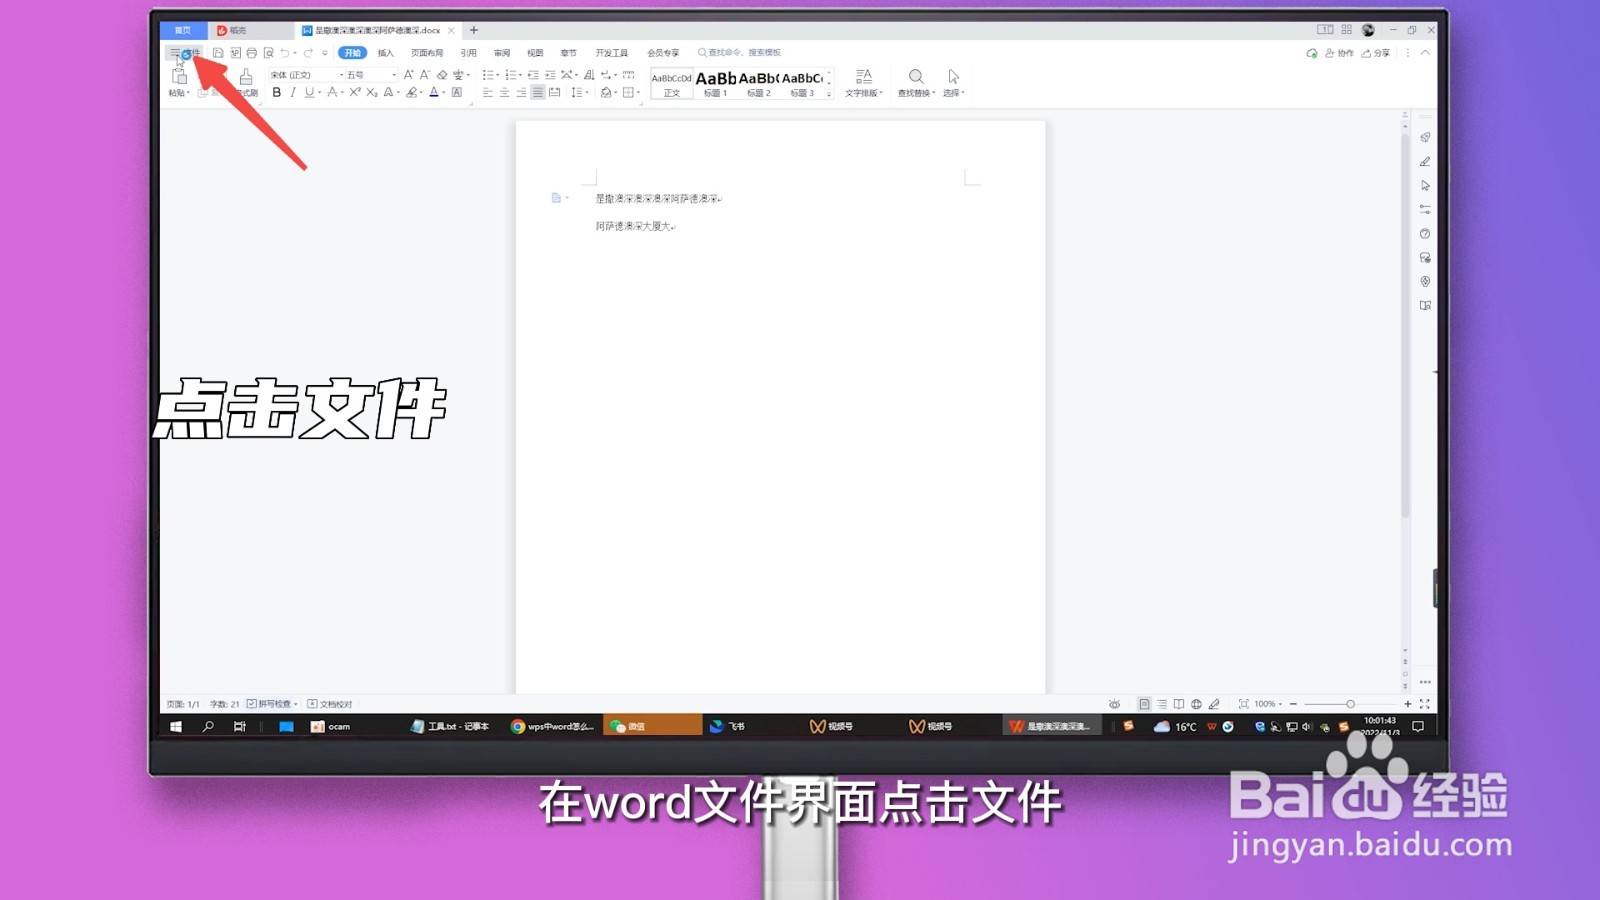Enable eye protection mode in status bar
Image resolution: width=1600 pixels, height=900 pixels.
(1115, 703)
